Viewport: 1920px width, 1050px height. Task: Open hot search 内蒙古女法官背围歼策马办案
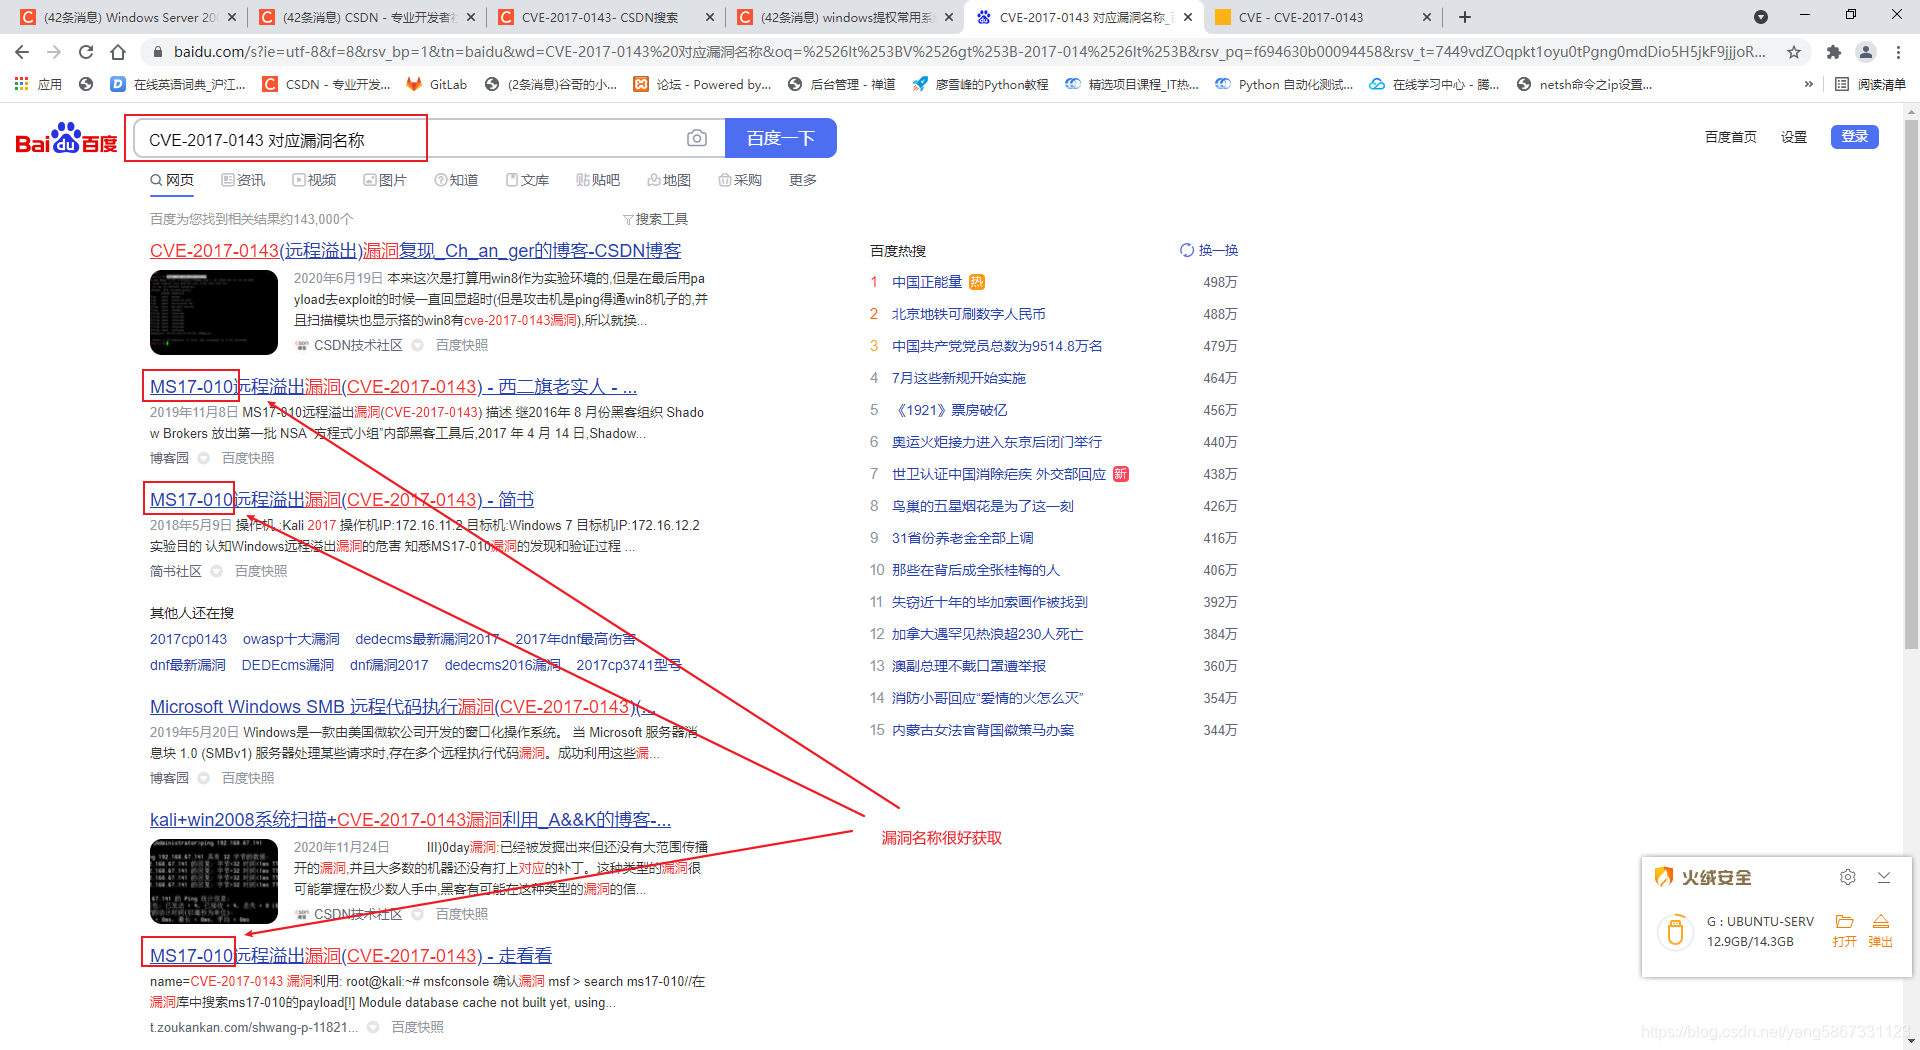point(983,730)
